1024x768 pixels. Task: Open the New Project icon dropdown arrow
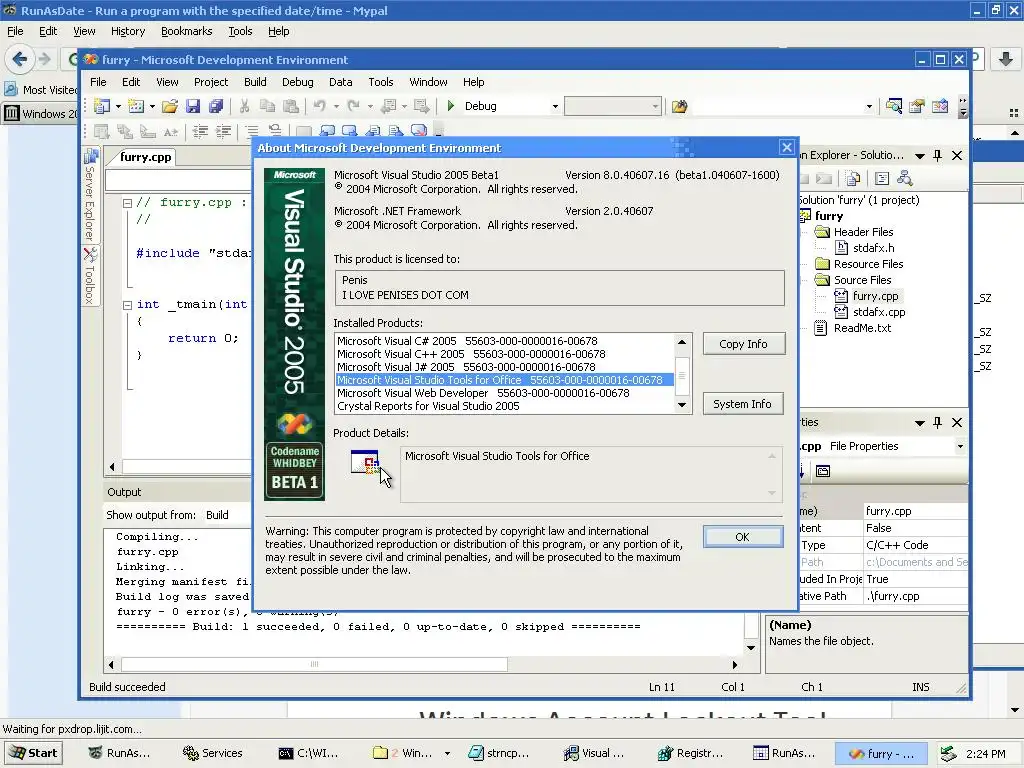[118, 106]
